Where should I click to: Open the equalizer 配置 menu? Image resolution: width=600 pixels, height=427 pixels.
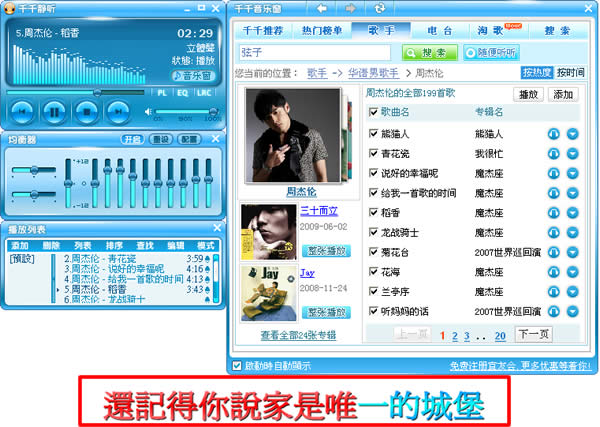click(x=189, y=139)
